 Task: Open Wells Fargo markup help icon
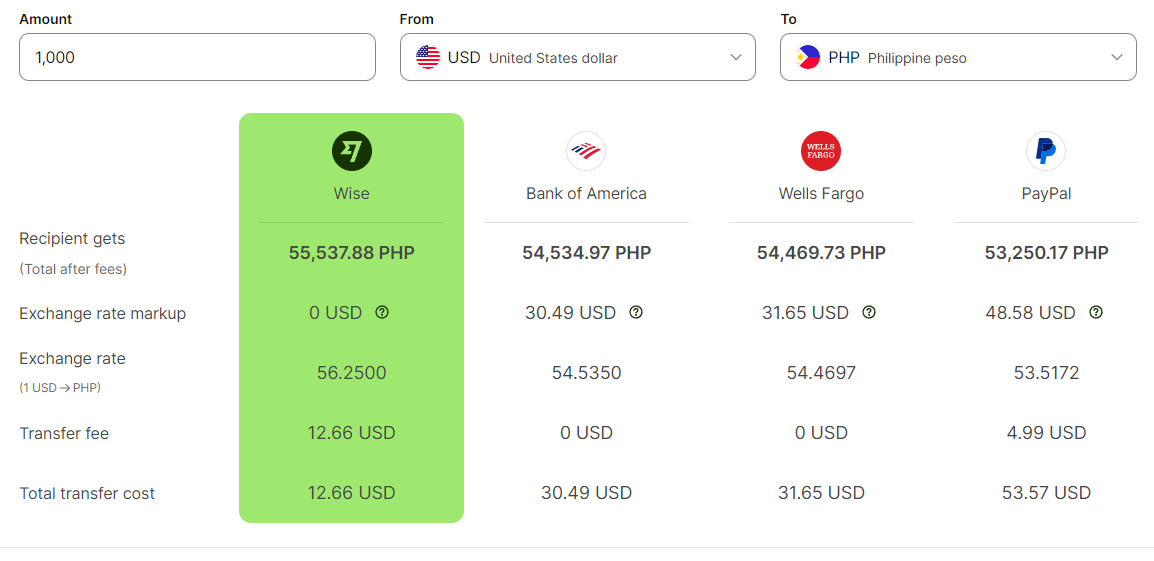point(869,313)
